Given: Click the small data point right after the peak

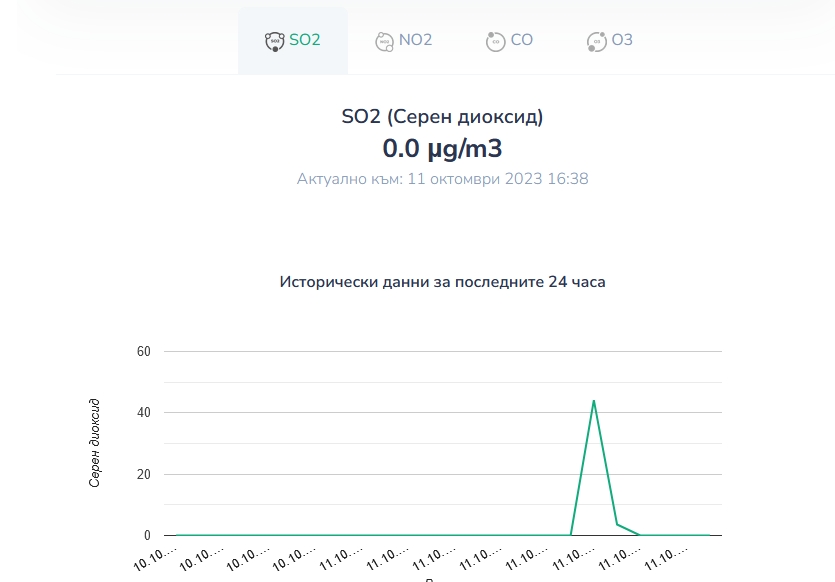Looking at the screenshot, I should 617,524.
